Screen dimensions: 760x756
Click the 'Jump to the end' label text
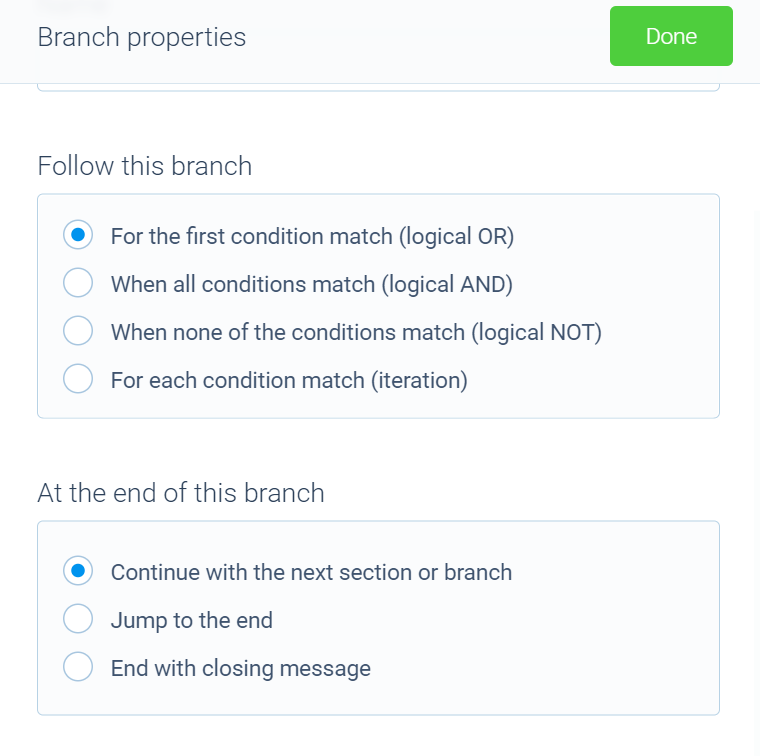point(192,621)
